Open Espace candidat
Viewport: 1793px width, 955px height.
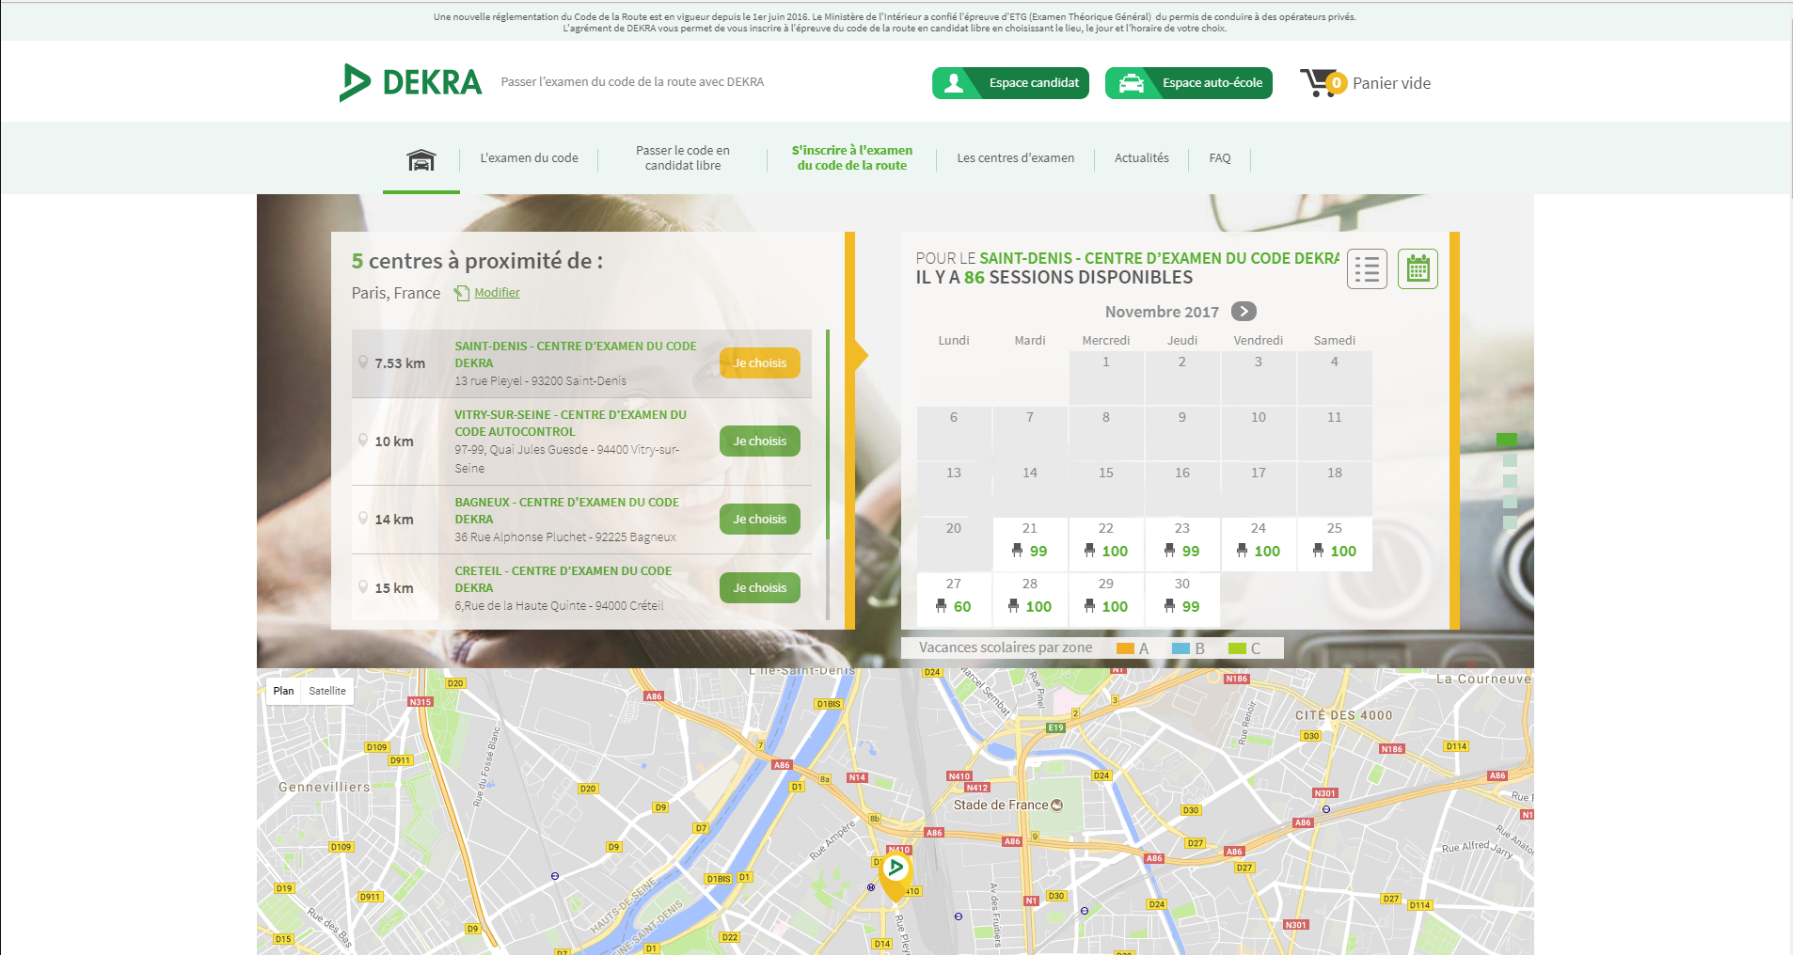pos(1010,83)
